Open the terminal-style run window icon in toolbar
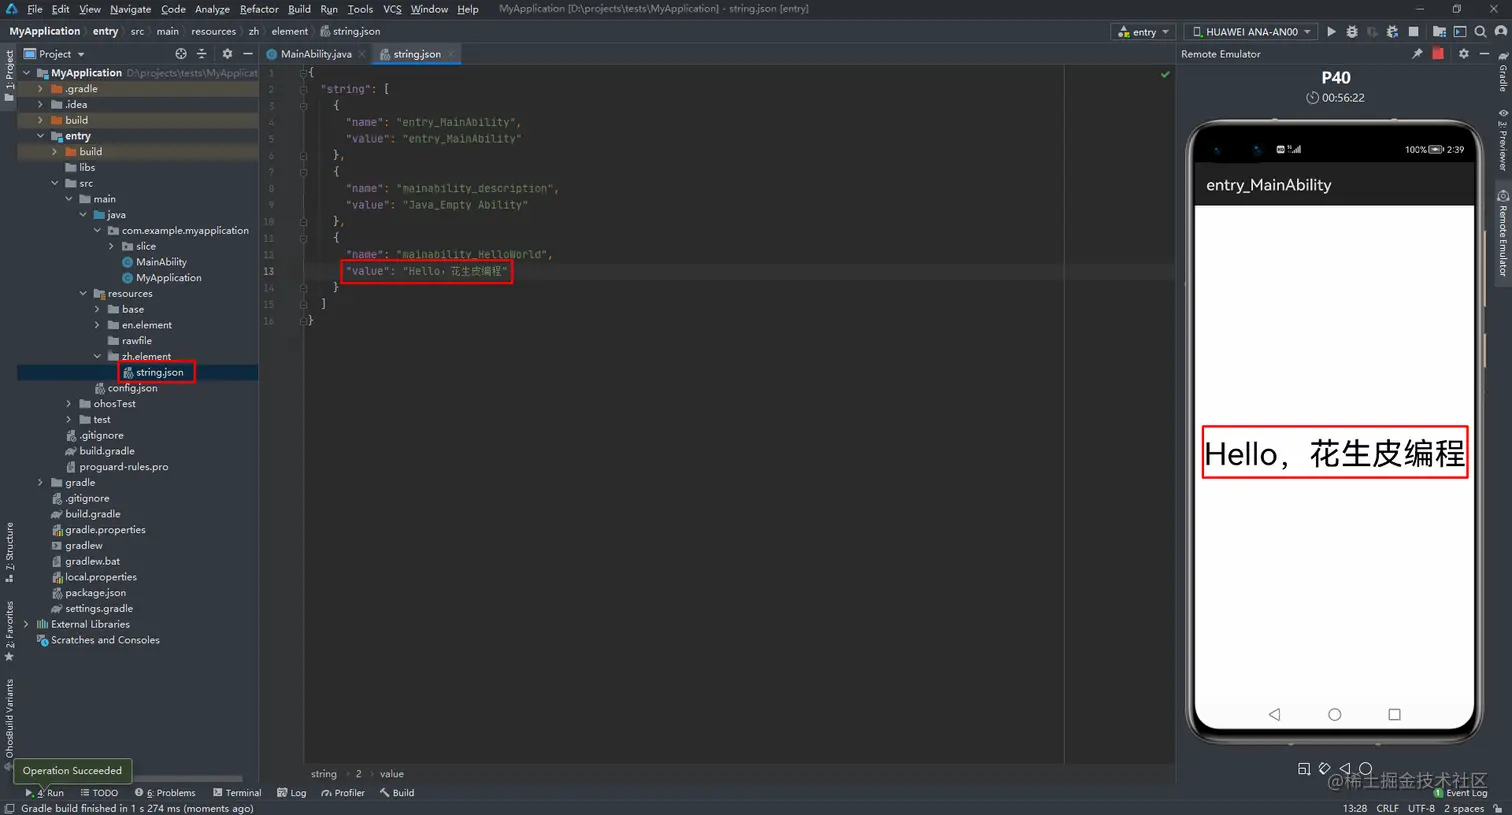The image size is (1512, 815). point(1460,32)
